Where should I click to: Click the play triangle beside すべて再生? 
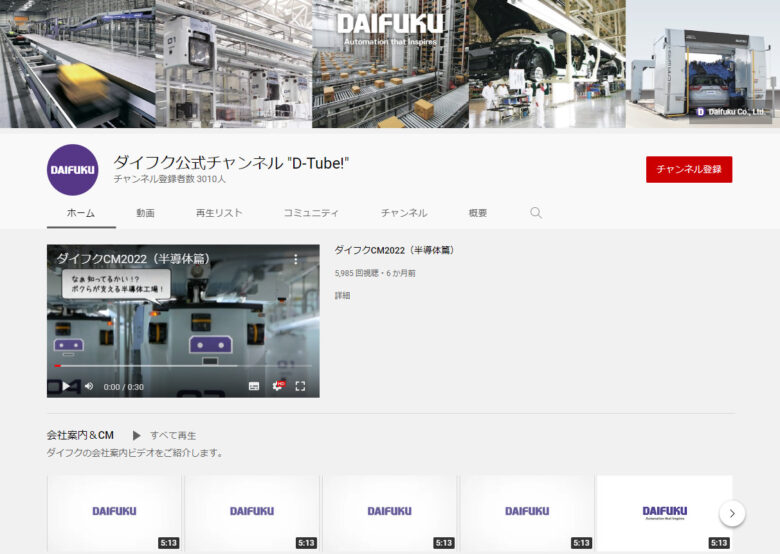tap(136, 436)
